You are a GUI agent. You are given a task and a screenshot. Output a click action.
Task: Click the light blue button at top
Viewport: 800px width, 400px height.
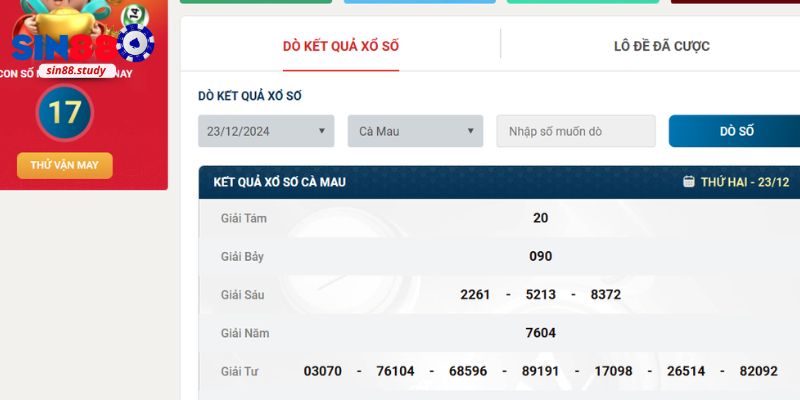pyautogui.click(x=419, y=2)
